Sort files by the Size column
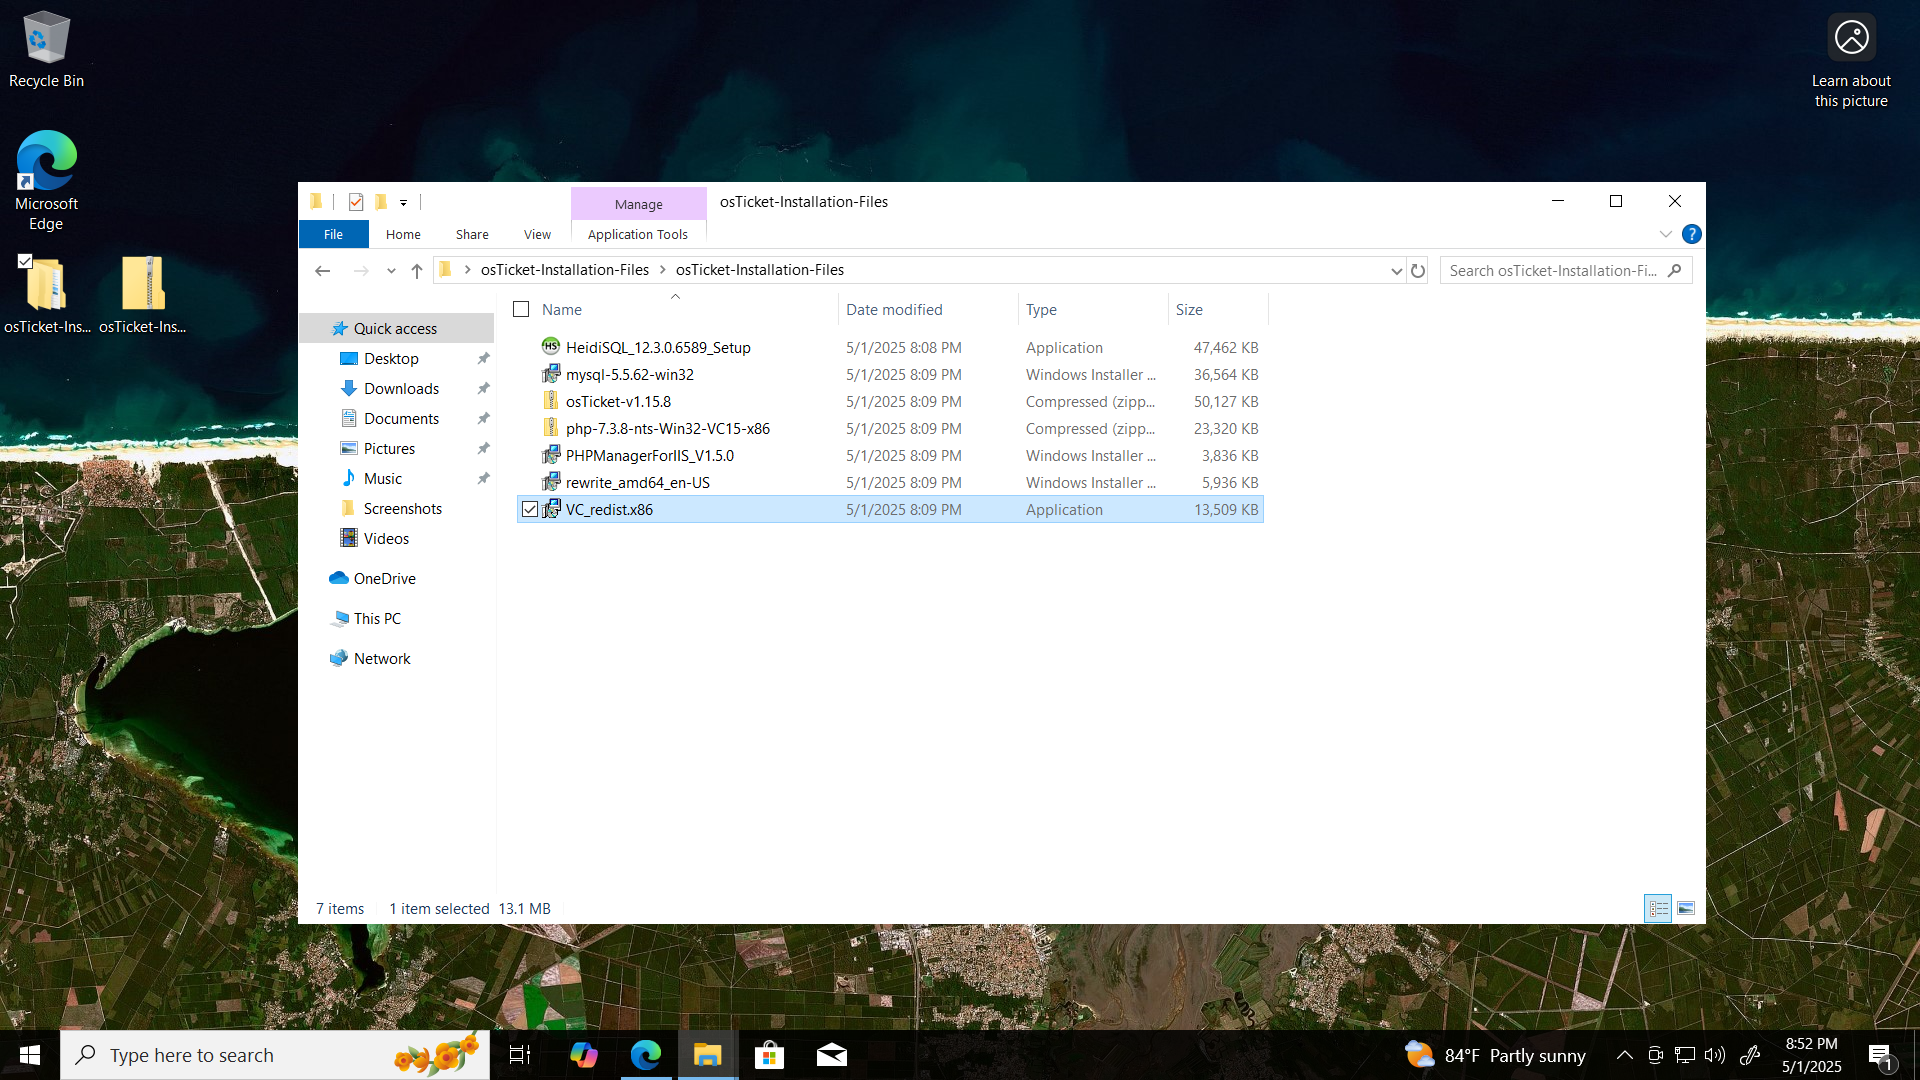1920x1080 pixels. [x=1218, y=309]
